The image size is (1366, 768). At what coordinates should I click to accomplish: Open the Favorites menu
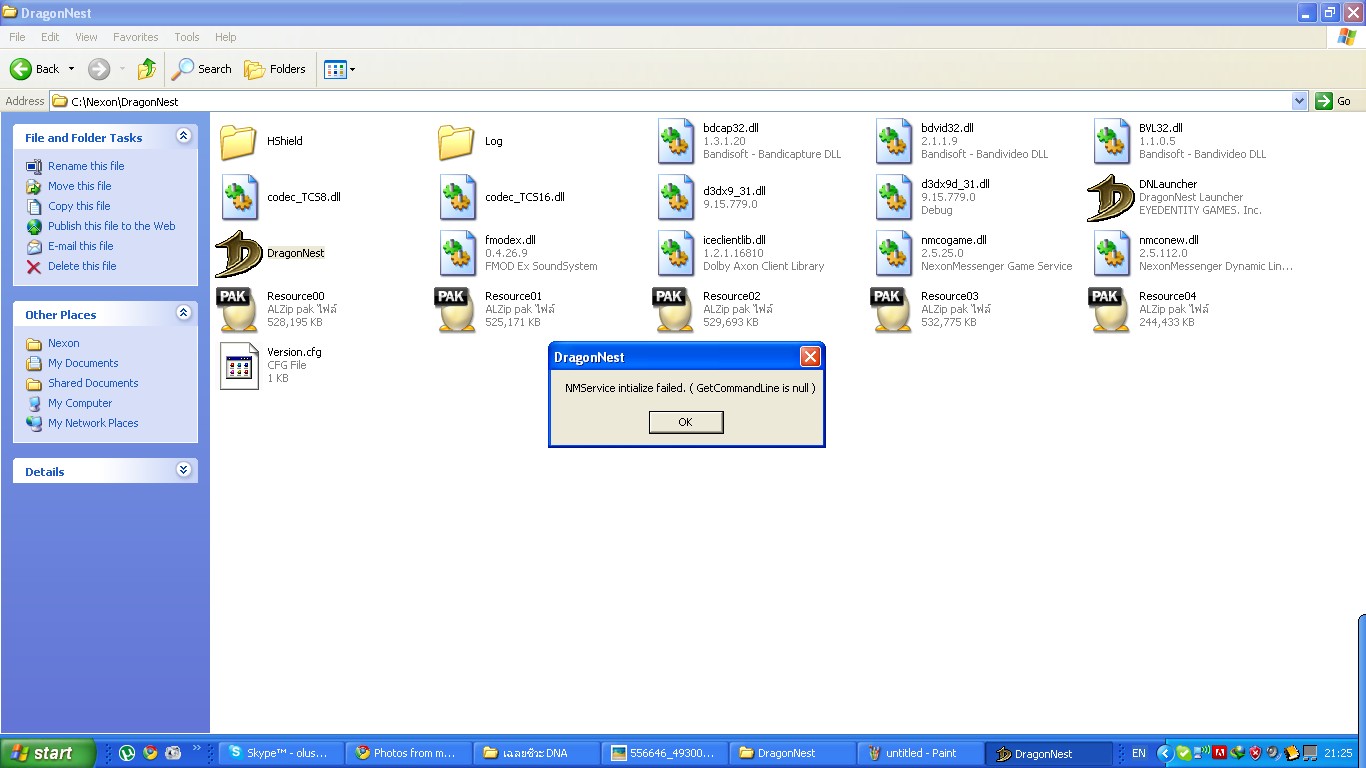point(135,37)
